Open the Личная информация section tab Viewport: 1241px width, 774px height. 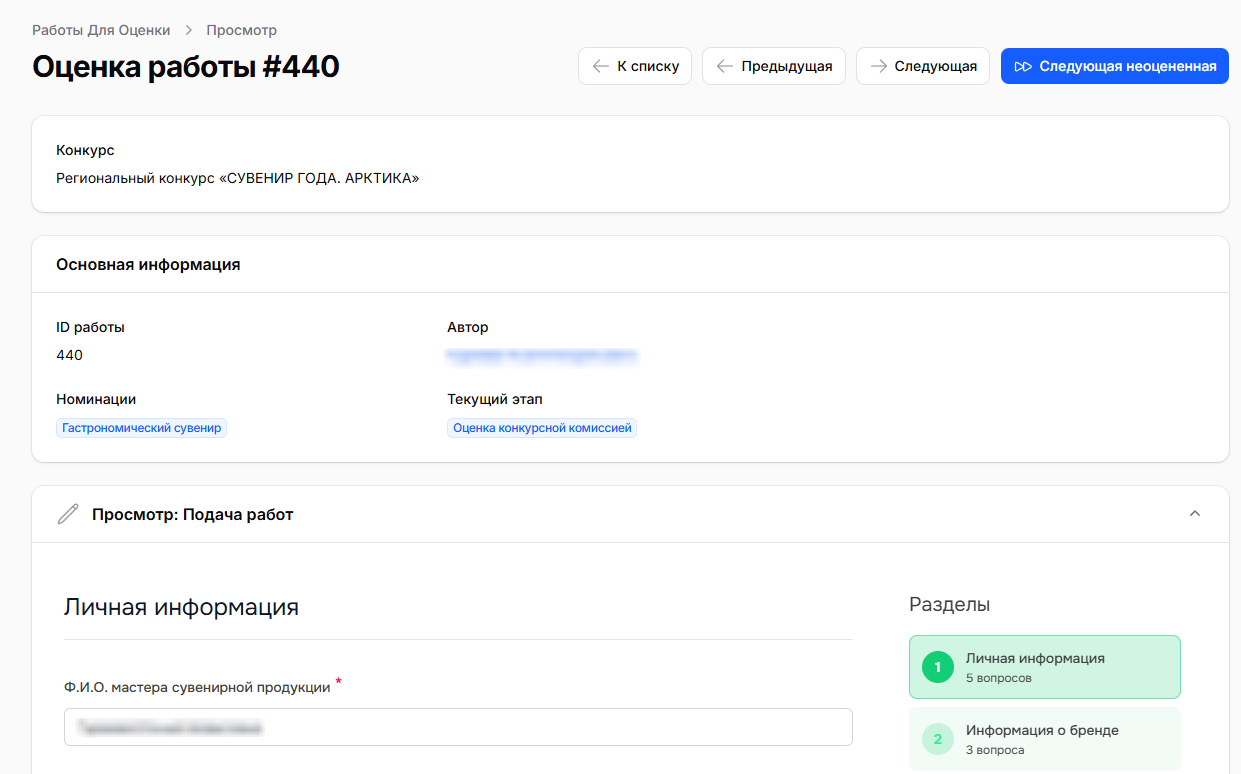click(1045, 667)
